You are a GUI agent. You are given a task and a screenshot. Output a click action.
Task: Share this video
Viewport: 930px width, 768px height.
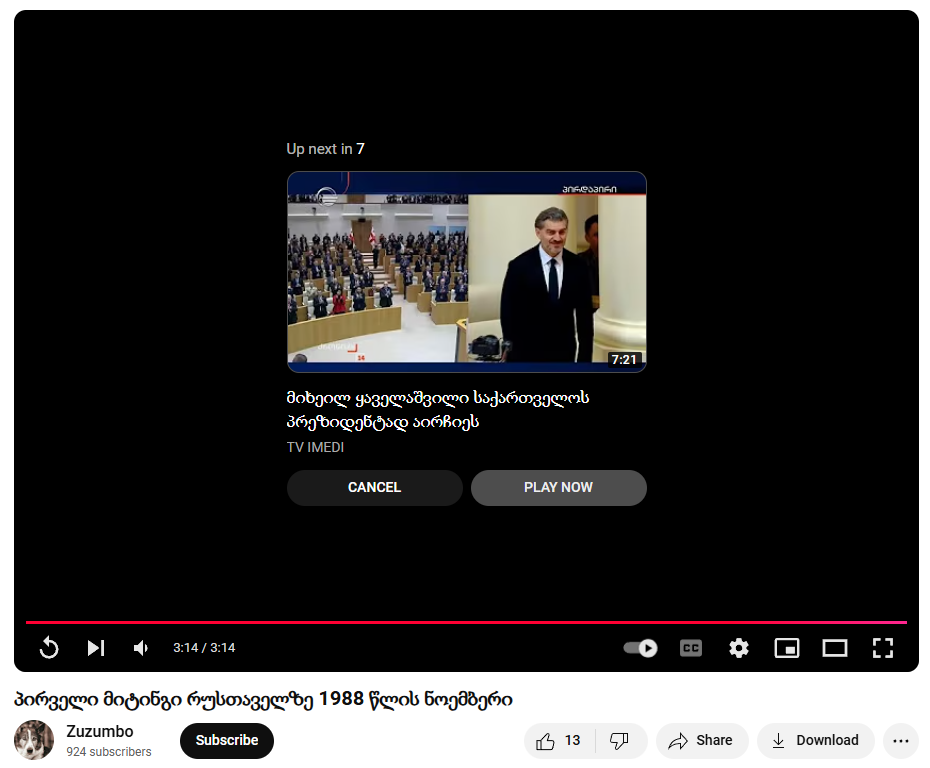point(702,740)
